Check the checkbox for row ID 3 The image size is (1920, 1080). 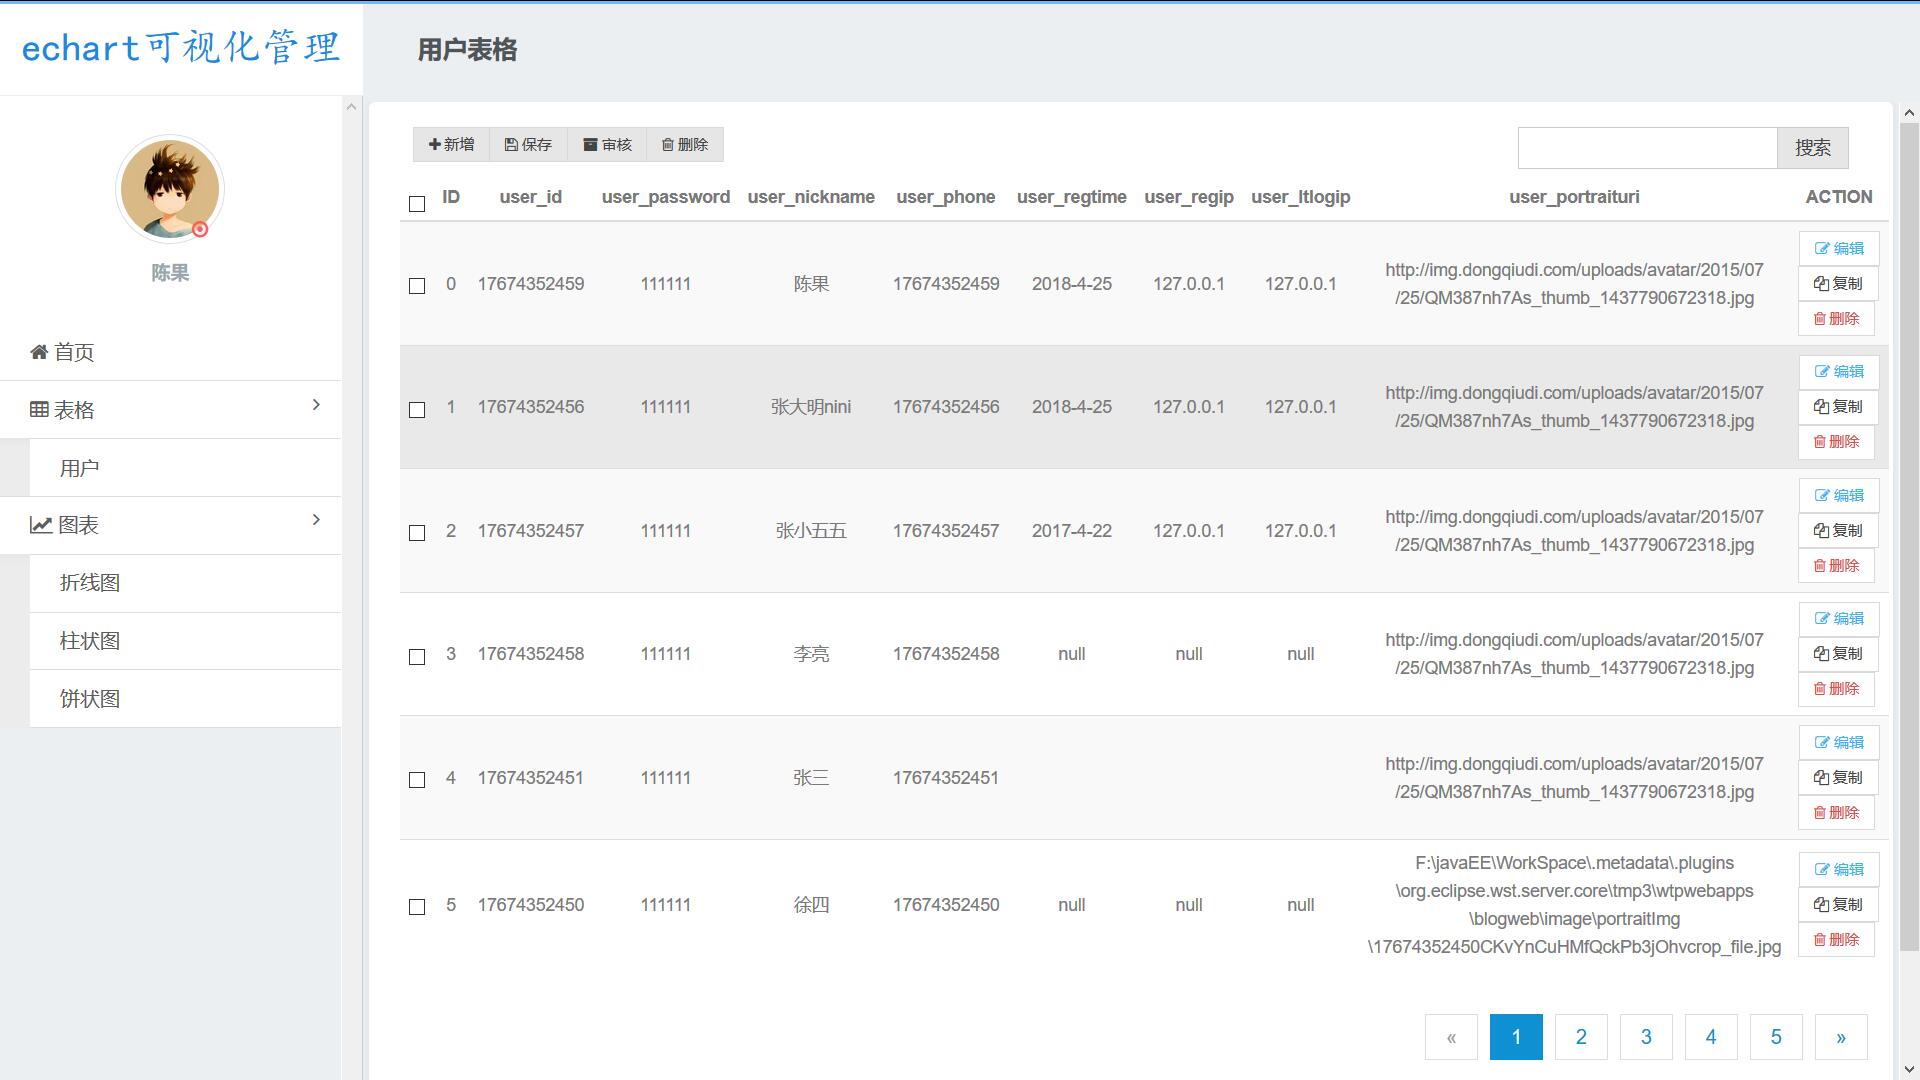click(x=417, y=657)
